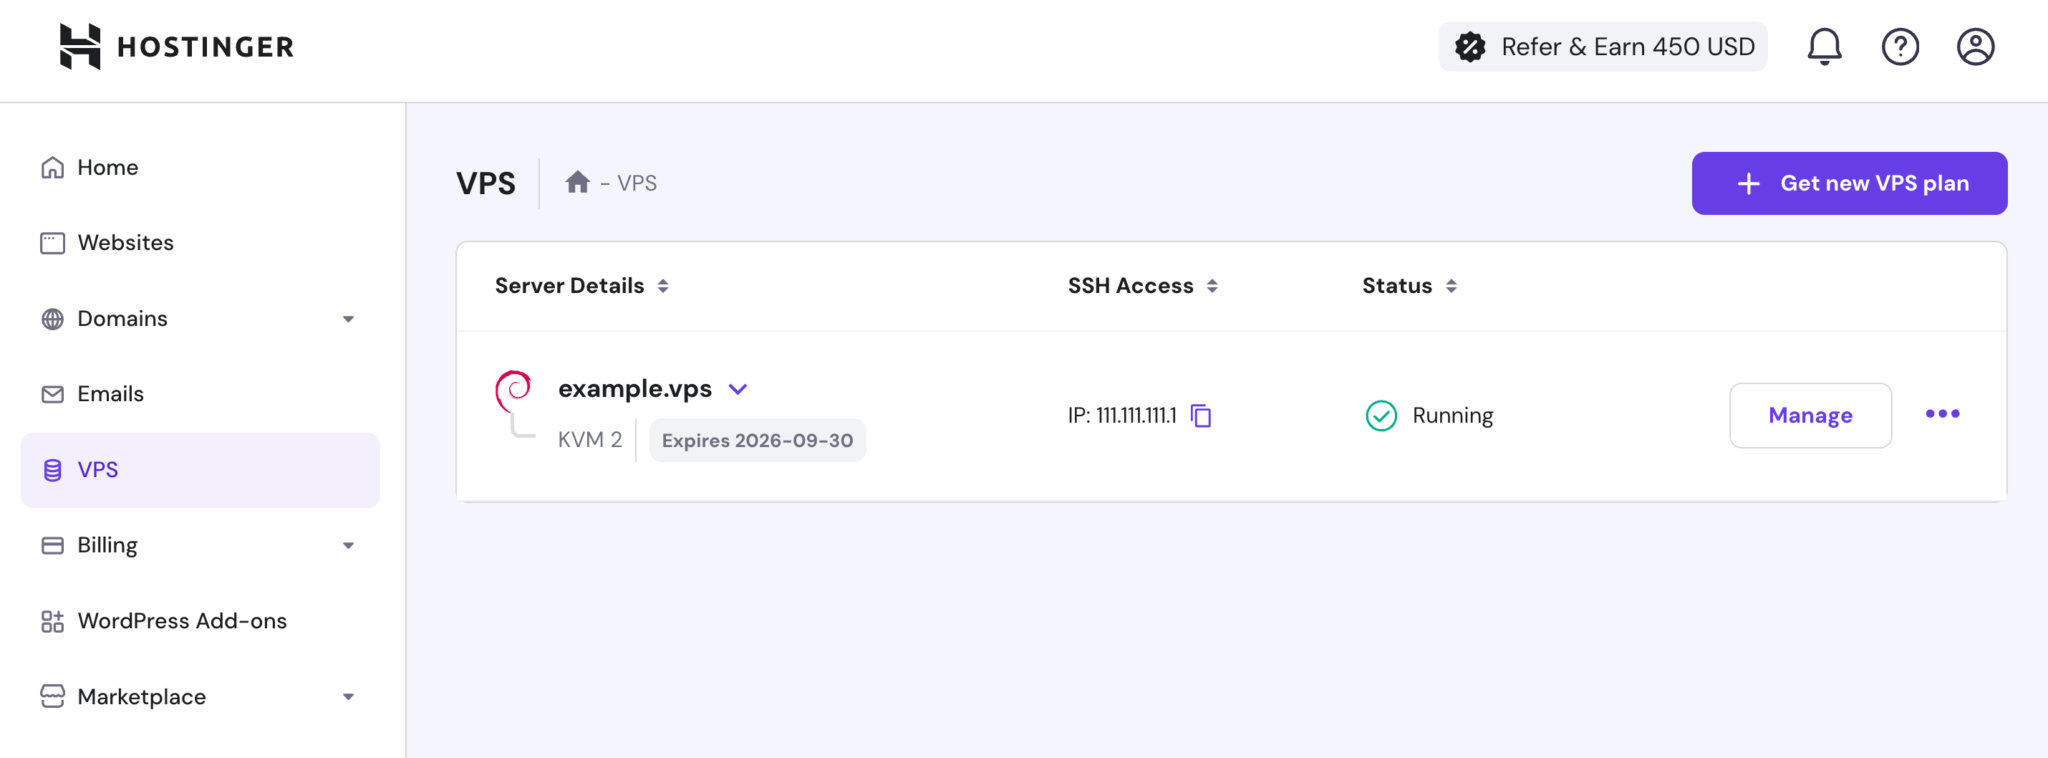Open the help question mark icon
The image size is (2048, 758).
[1899, 46]
